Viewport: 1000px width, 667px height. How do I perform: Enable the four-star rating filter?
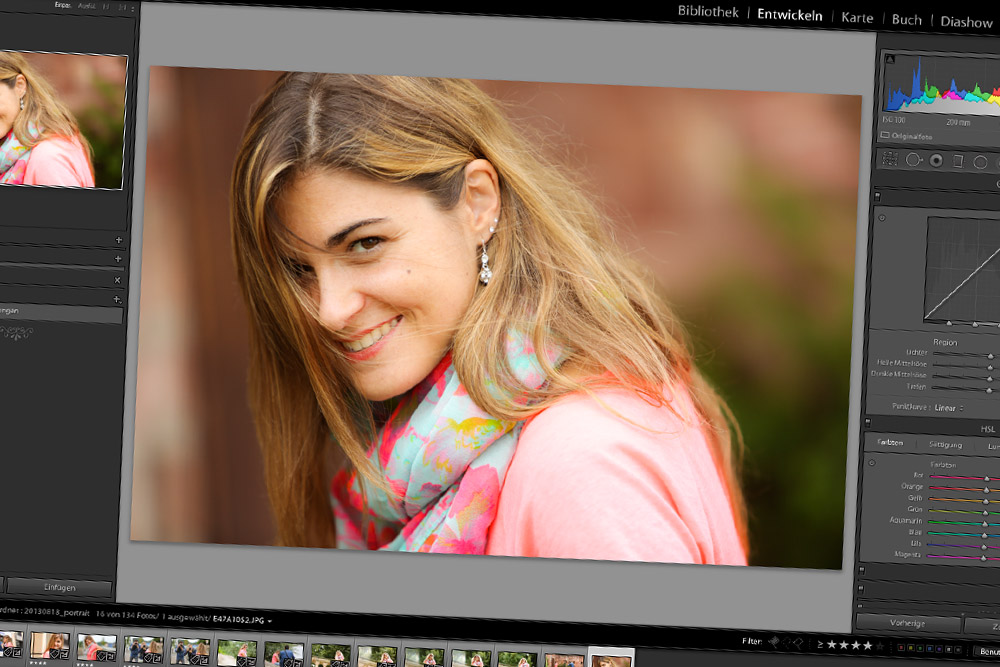pyautogui.click(x=867, y=646)
